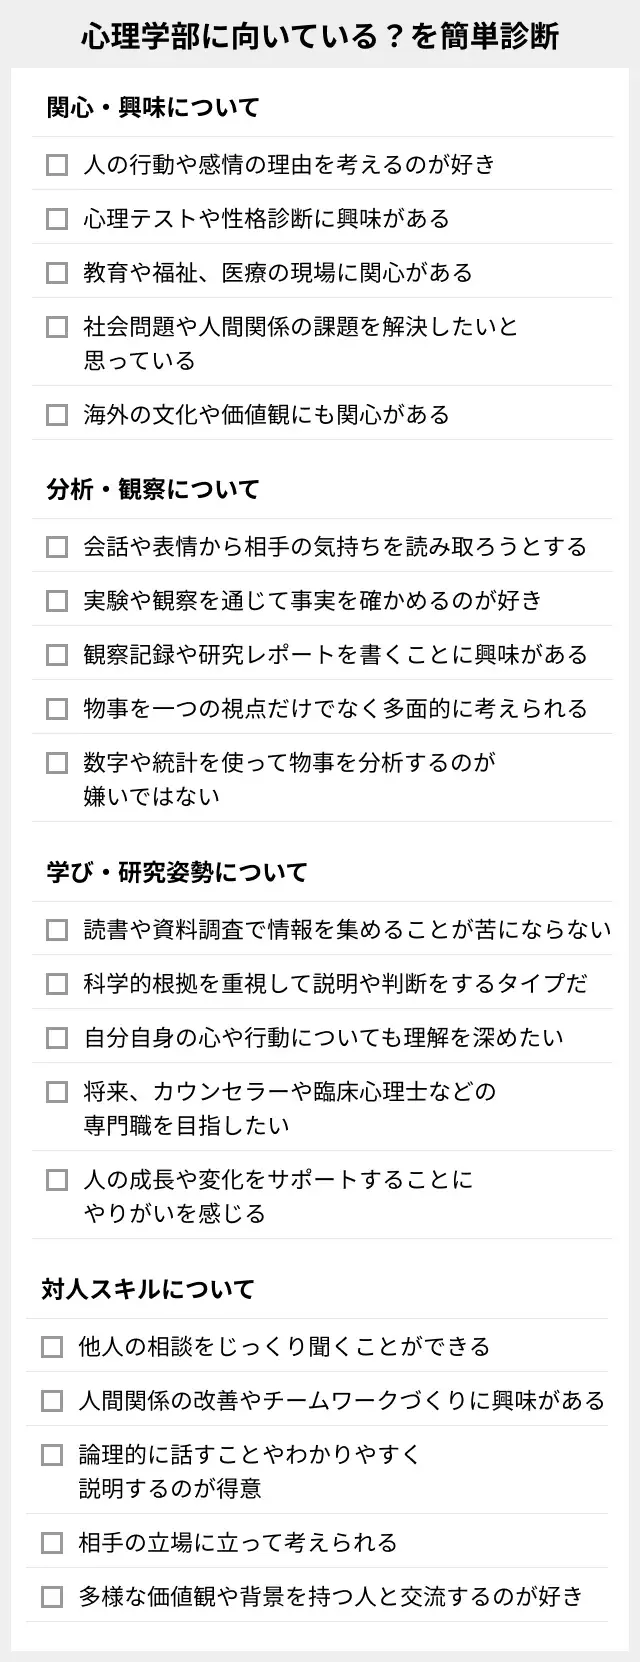Toggle 自分自身の心や行動についても理解を深めたい

tap(57, 1038)
